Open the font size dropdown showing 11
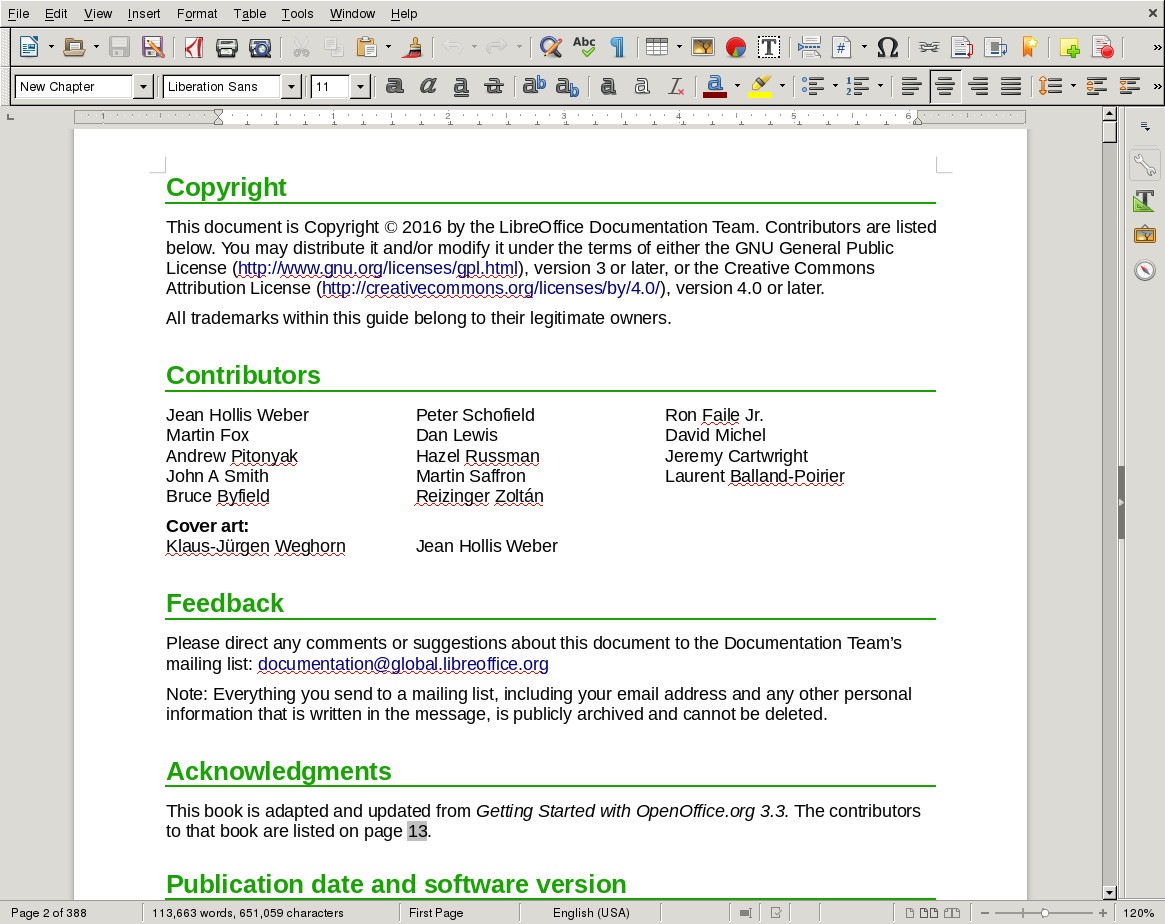 click(360, 87)
